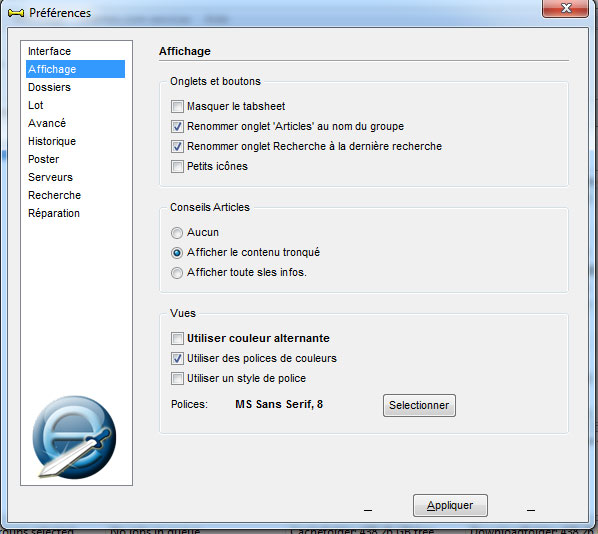
Task: Click the sword logo icon in sidebar
Action: coord(74,437)
